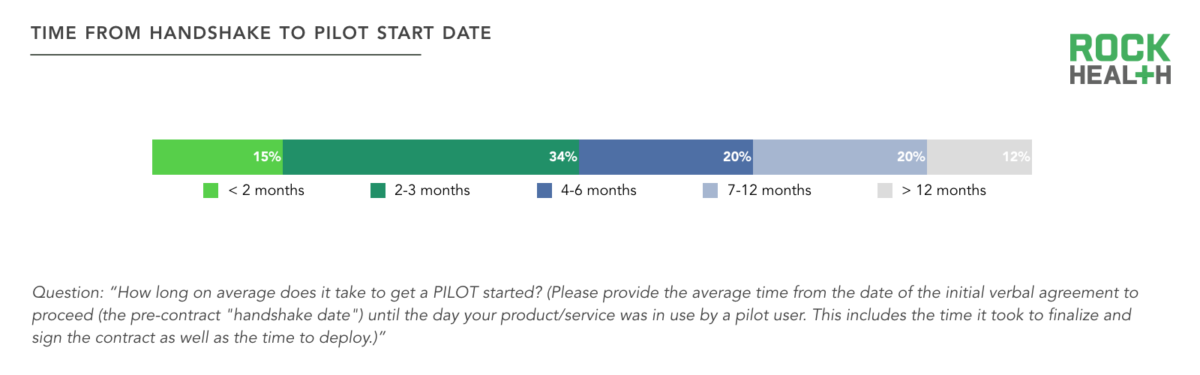Select the gray > 12 months legend swatch
The image size is (1200, 375).
coord(885,191)
